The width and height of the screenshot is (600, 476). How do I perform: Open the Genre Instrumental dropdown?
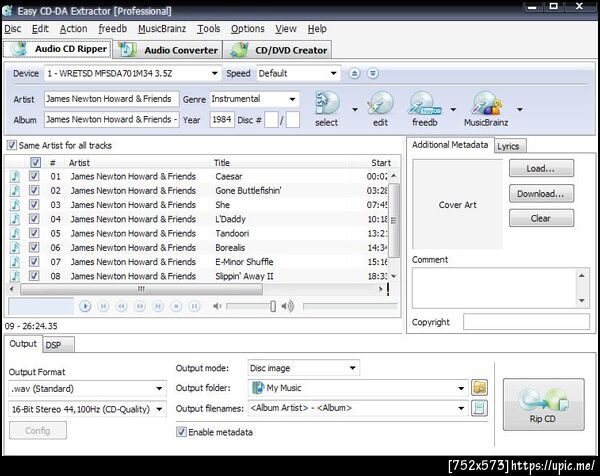[x=254, y=99]
